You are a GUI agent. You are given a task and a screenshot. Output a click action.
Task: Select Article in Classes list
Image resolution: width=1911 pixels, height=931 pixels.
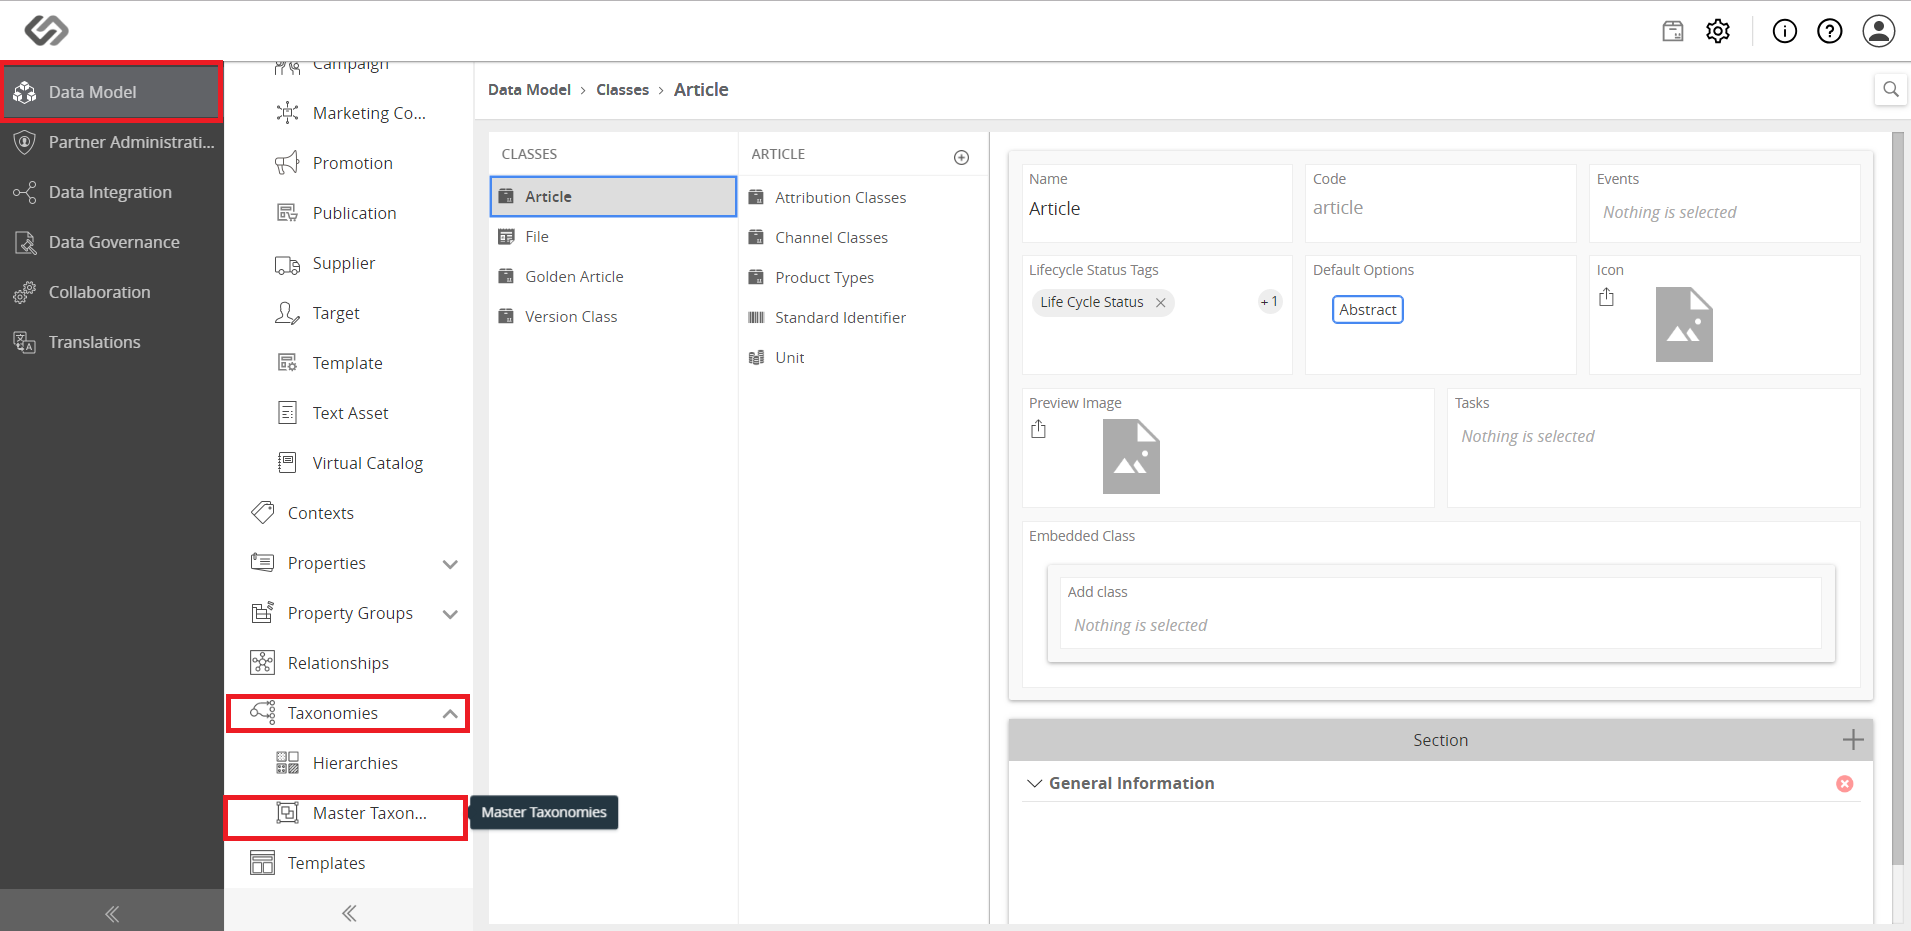coord(613,197)
